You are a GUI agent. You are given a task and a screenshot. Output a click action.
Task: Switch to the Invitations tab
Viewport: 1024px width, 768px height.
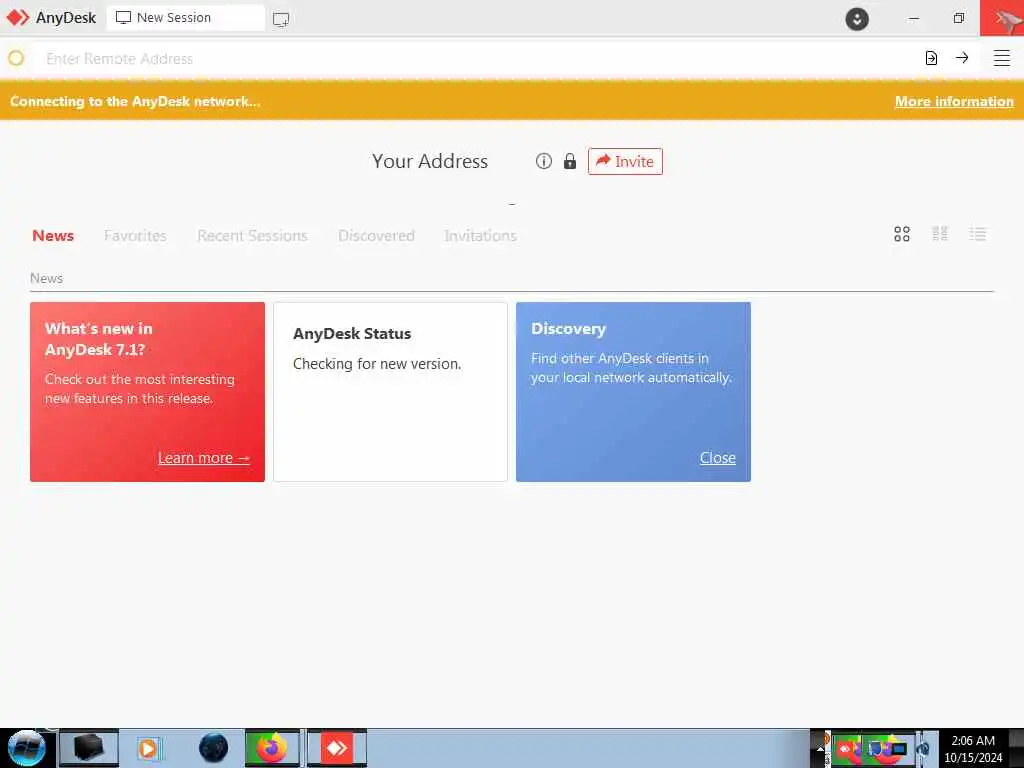481,235
